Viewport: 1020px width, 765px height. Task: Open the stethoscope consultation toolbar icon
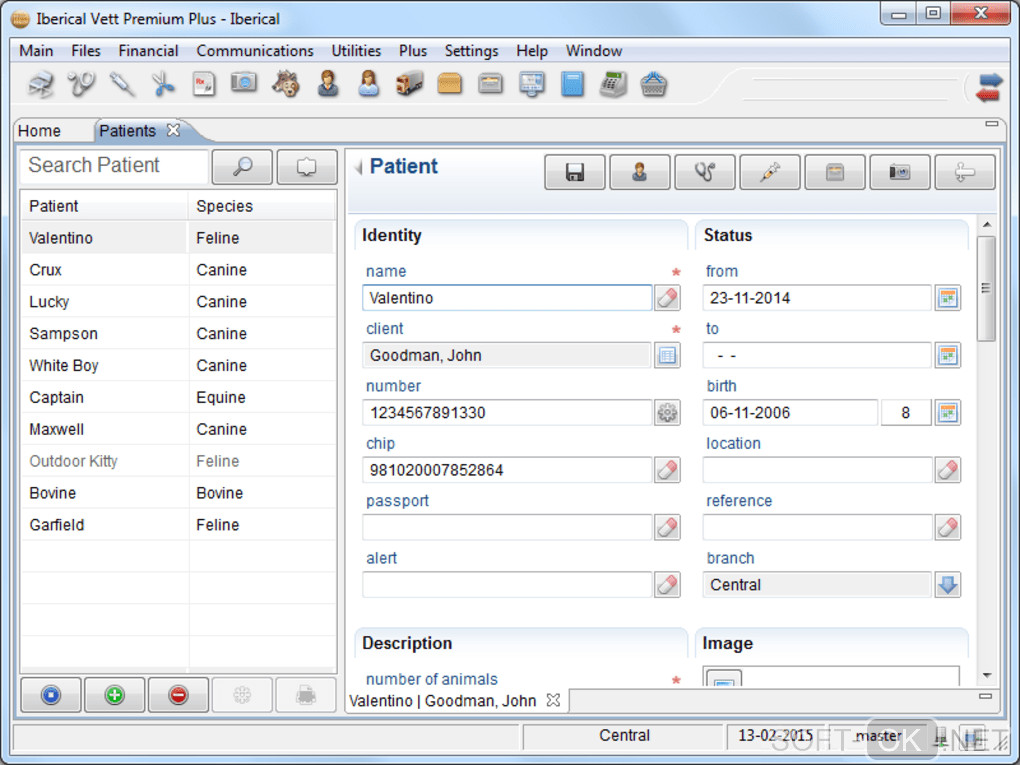[81, 84]
